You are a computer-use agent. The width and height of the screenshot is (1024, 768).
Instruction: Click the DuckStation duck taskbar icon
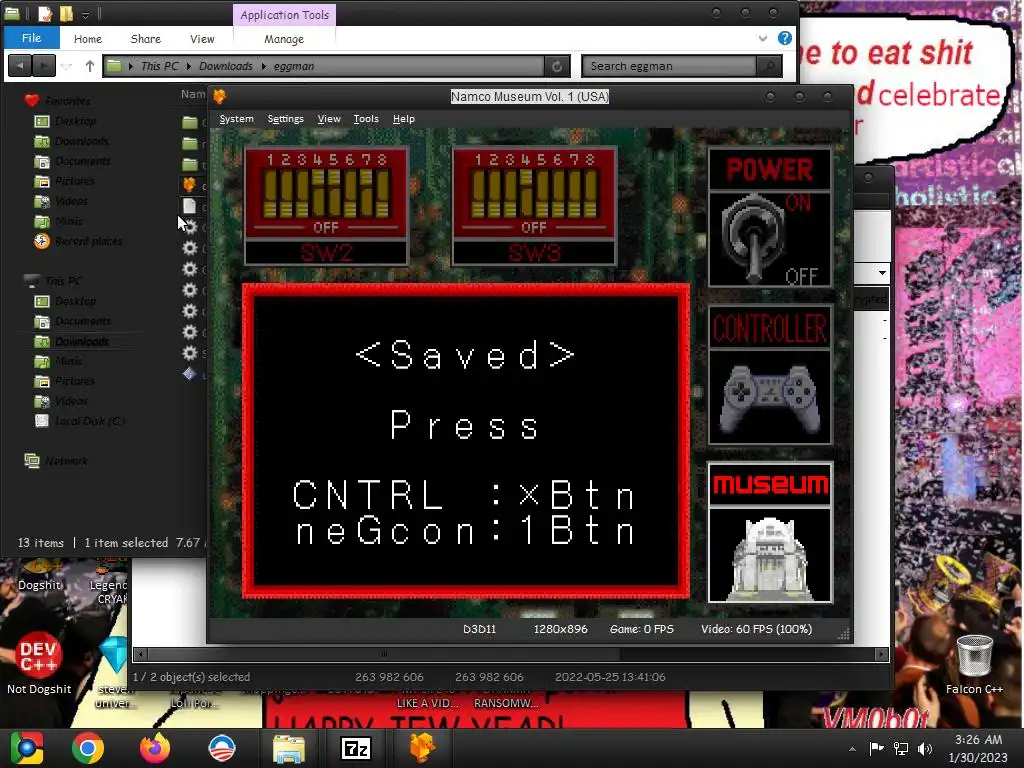(x=423, y=748)
